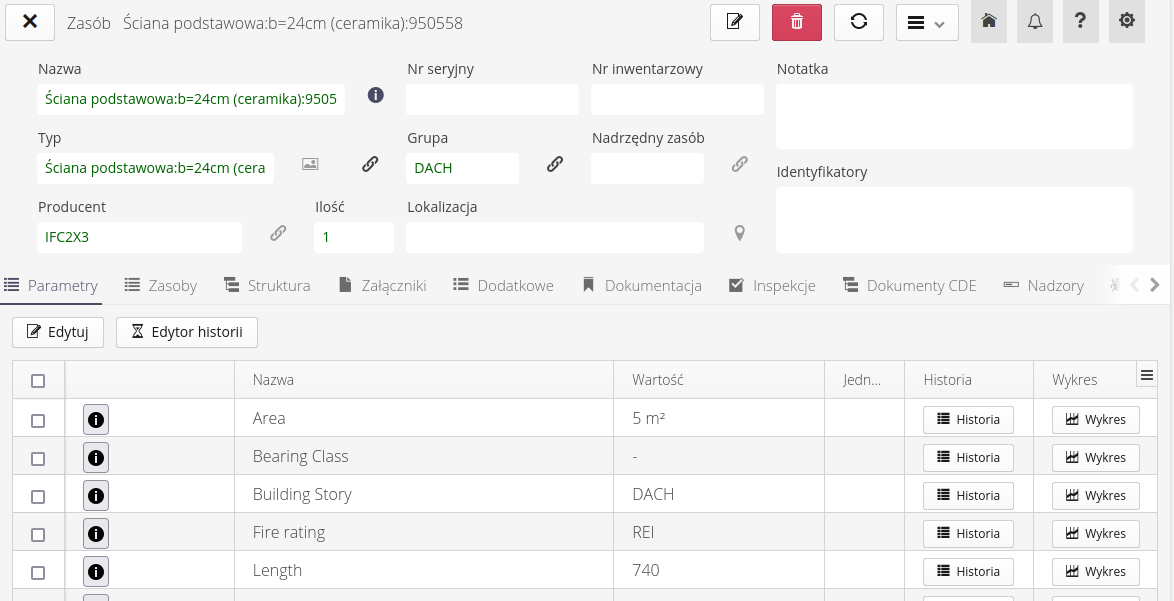
Task: Open the table column menu icon
Action: pos(1147,375)
